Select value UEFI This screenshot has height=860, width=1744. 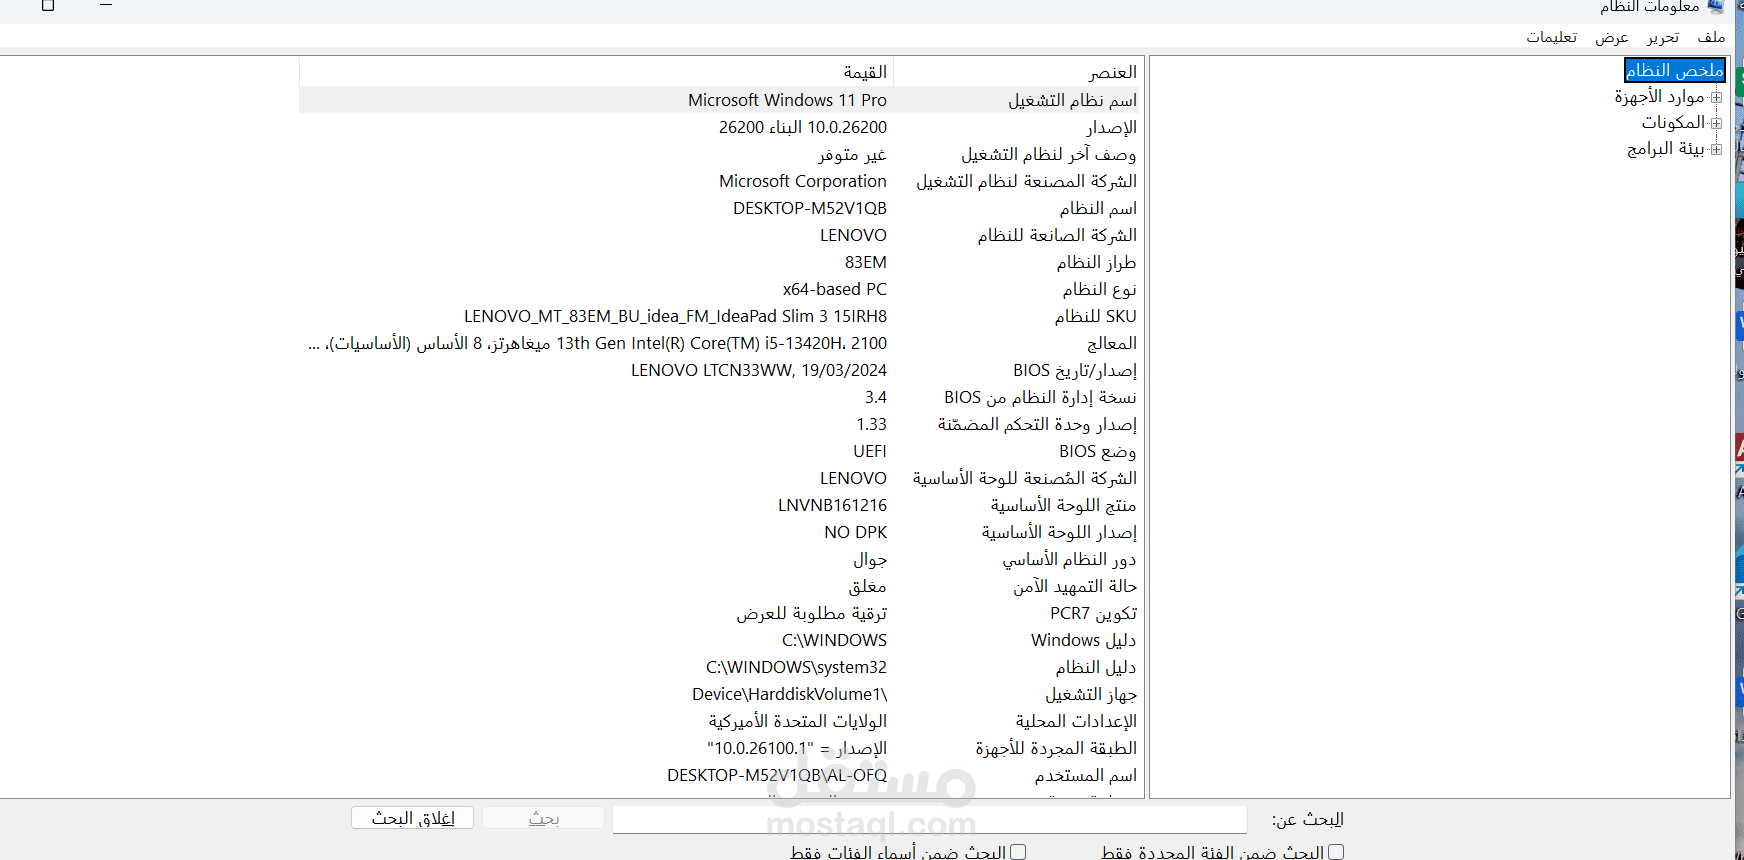(869, 451)
